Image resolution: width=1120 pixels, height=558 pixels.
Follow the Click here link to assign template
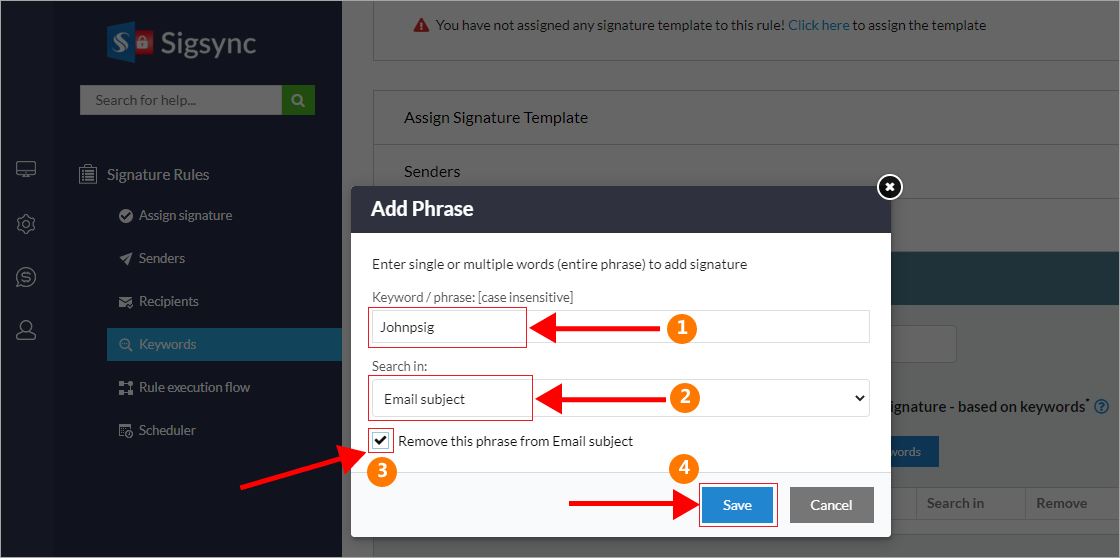point(818,25)
